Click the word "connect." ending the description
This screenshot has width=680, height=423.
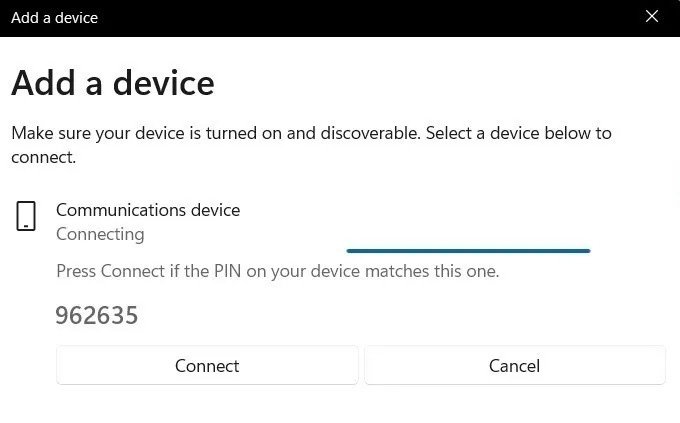click(43, 157)
